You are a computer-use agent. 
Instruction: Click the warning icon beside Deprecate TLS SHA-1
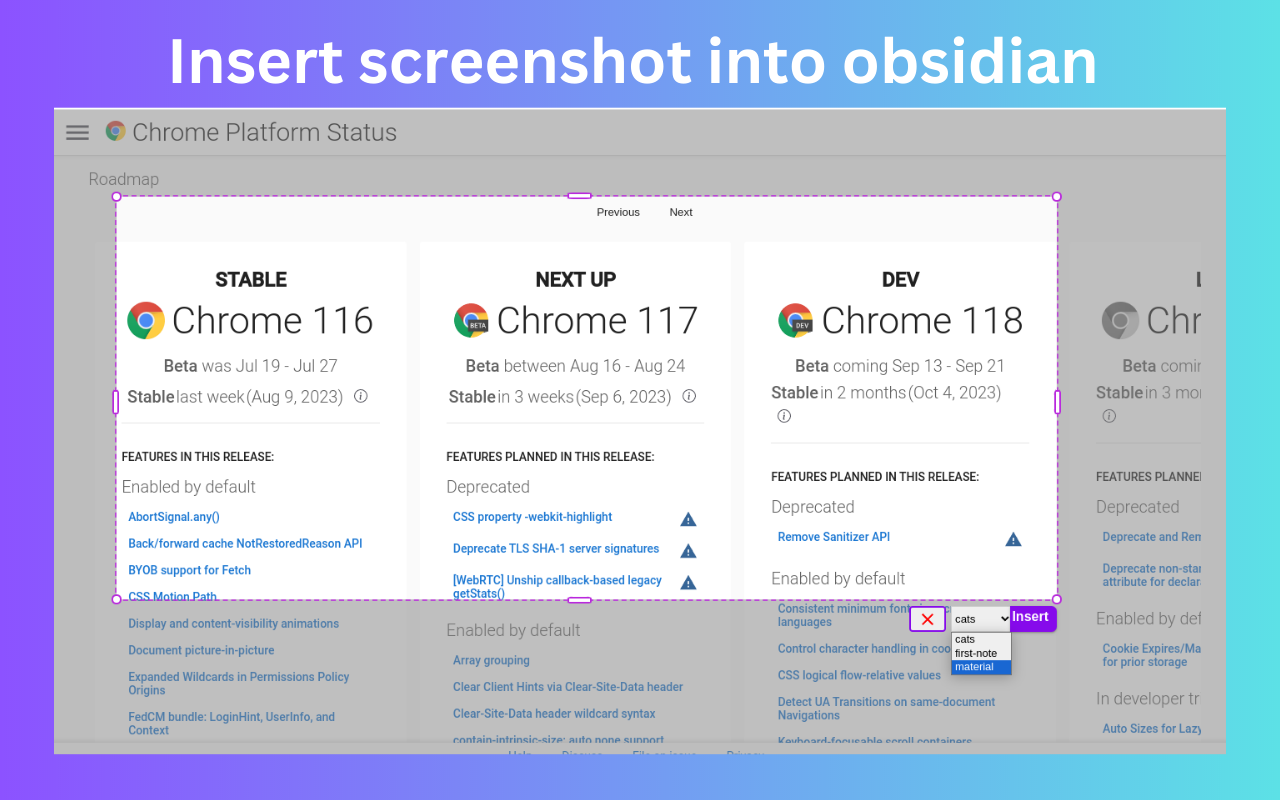point(687,550)
